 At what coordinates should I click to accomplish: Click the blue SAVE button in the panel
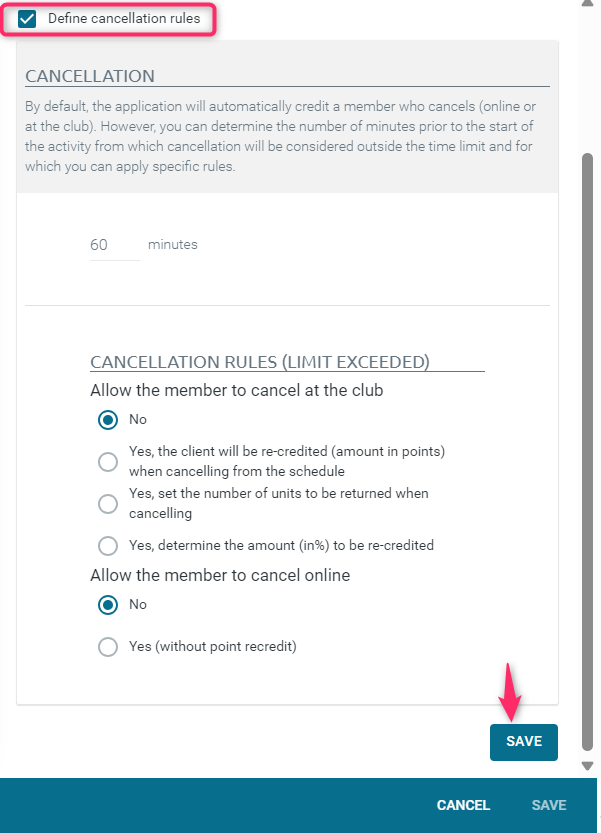[523, 742]
